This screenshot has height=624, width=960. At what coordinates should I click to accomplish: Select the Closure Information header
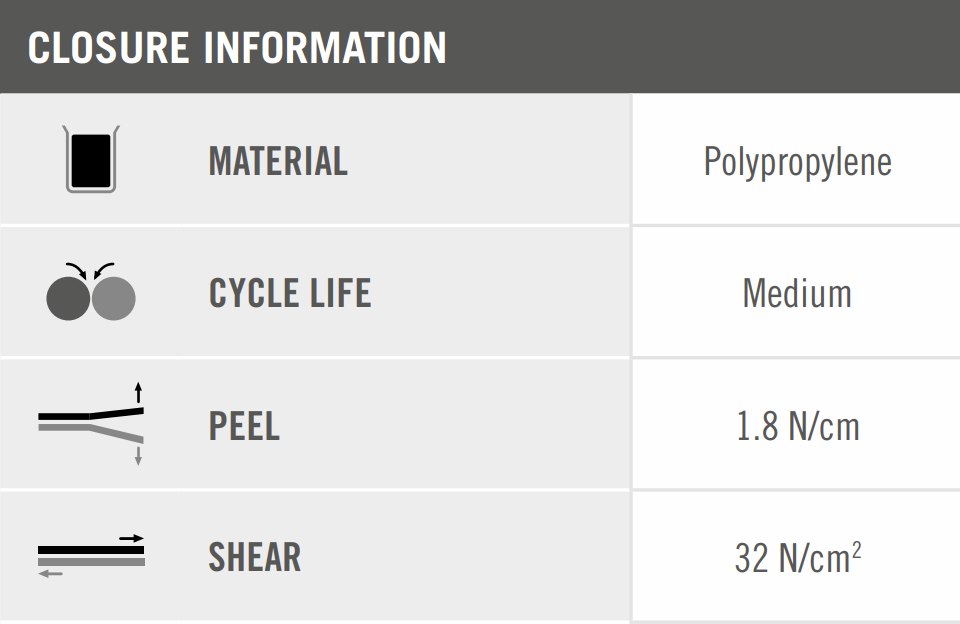click(x=237, y=47)
